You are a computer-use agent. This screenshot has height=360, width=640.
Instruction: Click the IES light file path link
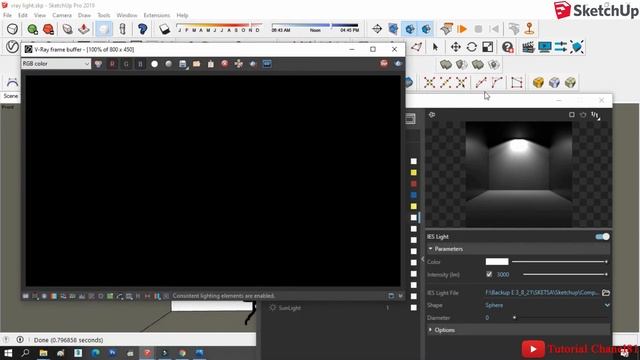(542, 293)
